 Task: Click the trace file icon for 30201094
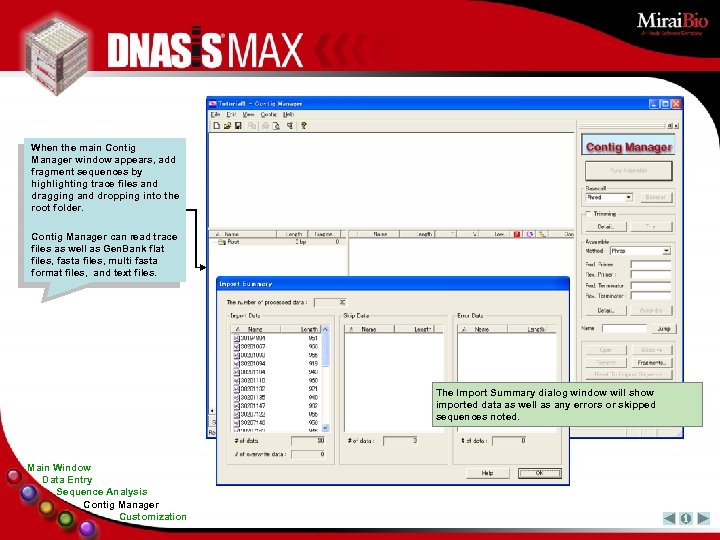coord(236,364)
